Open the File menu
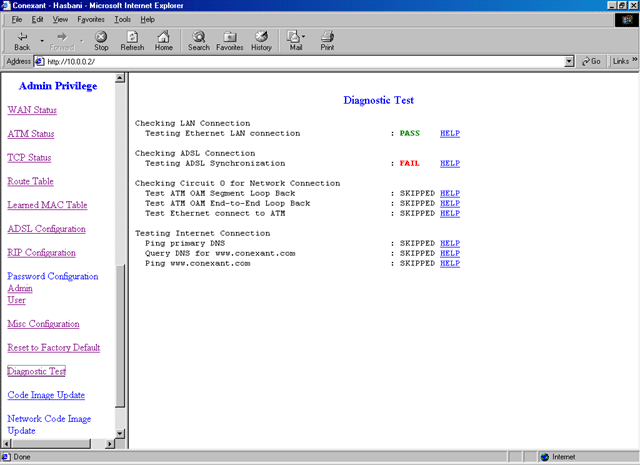This screenshot has width=640, height=465. 17,20
